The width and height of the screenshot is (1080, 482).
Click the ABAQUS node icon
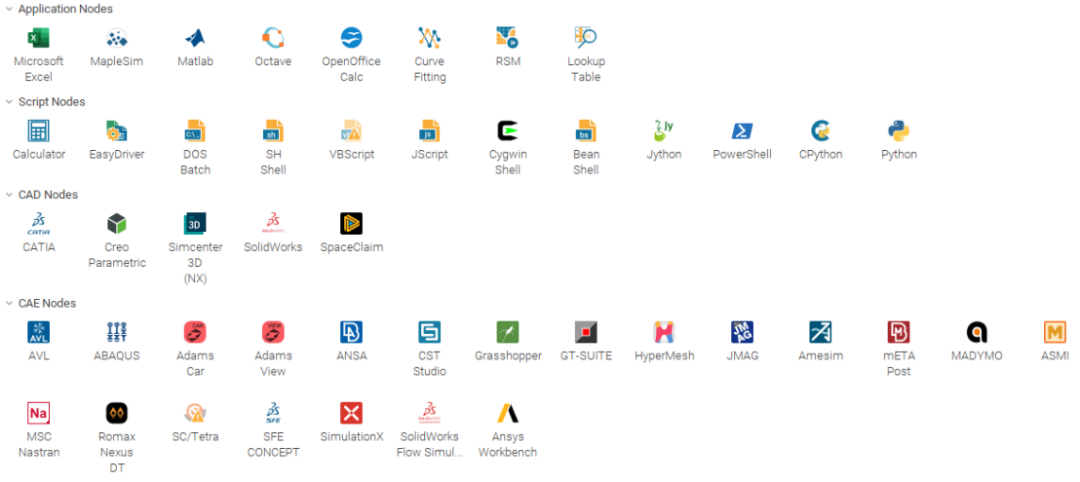point(117,333)
